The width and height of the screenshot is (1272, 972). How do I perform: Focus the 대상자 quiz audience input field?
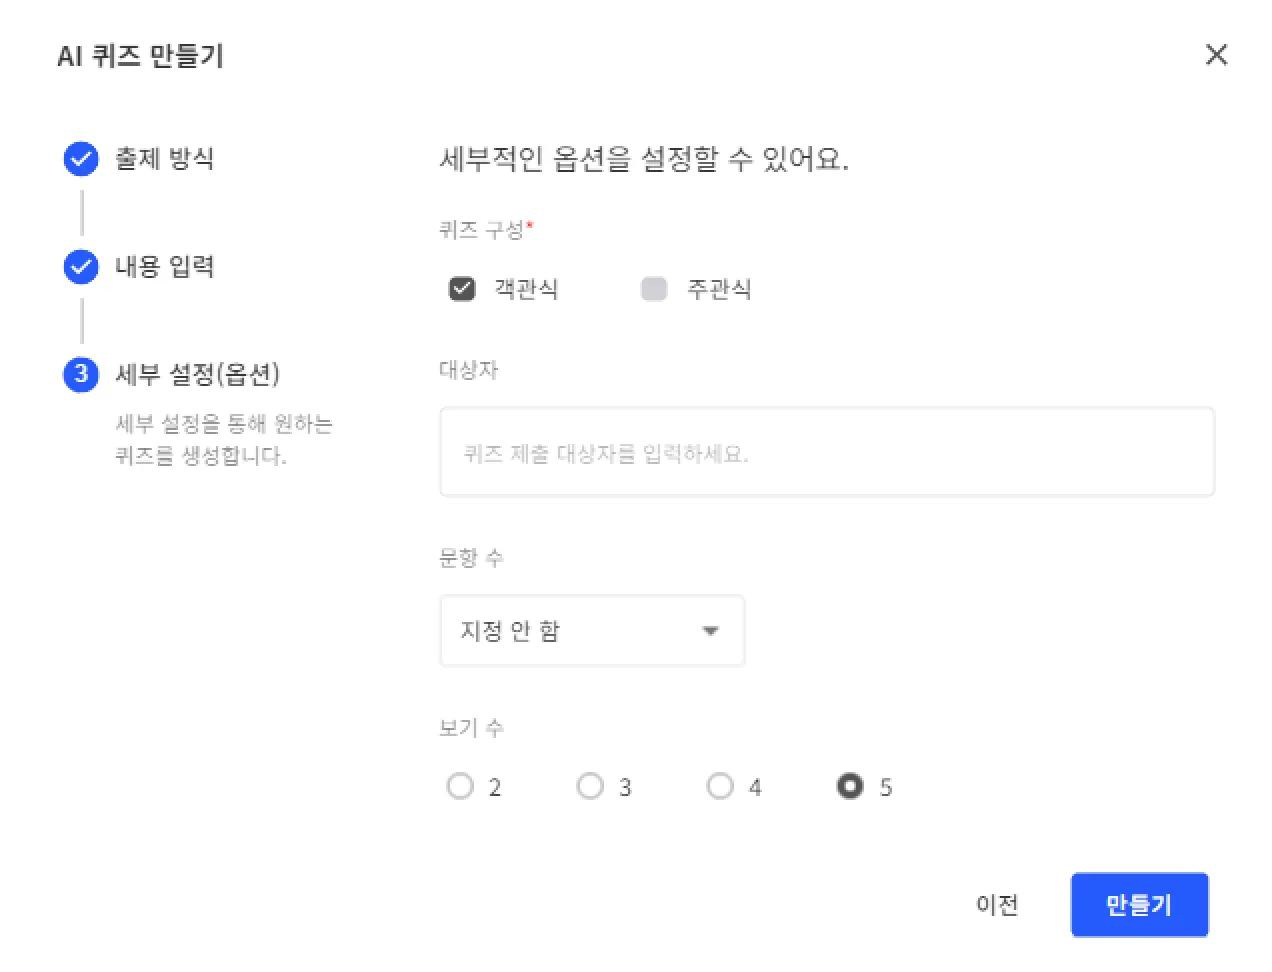(827, 452)
